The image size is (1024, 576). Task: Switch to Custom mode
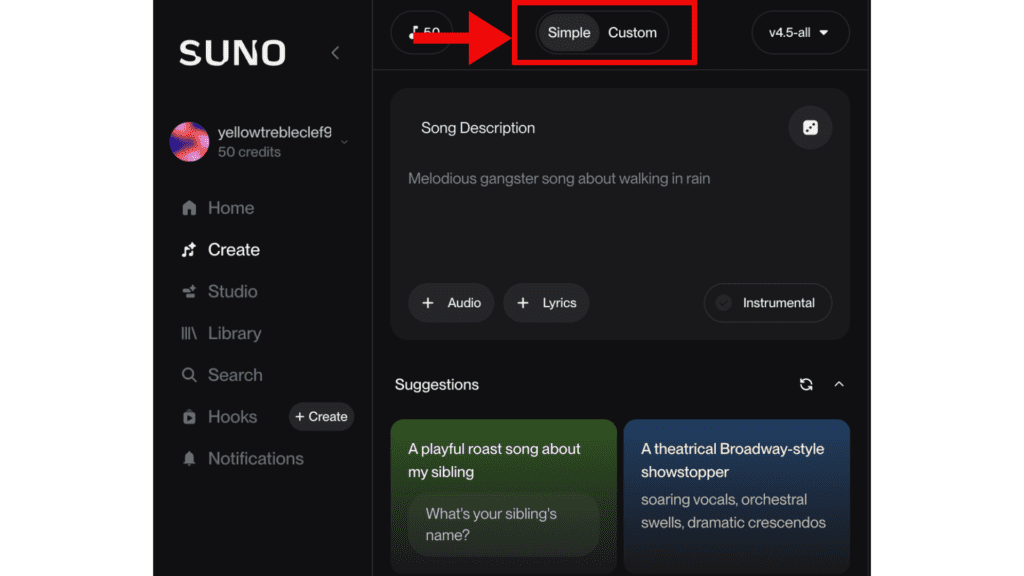tap(632, 32)
